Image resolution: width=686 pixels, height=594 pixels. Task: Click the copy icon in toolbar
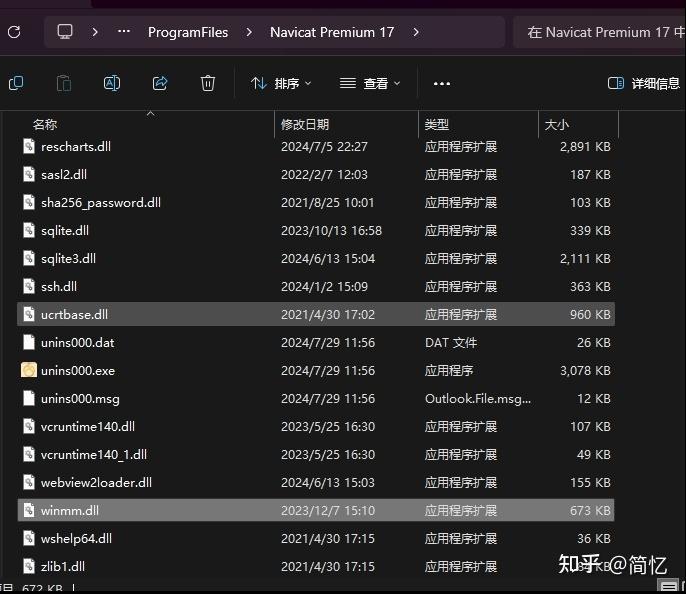[x=16, y=83]
